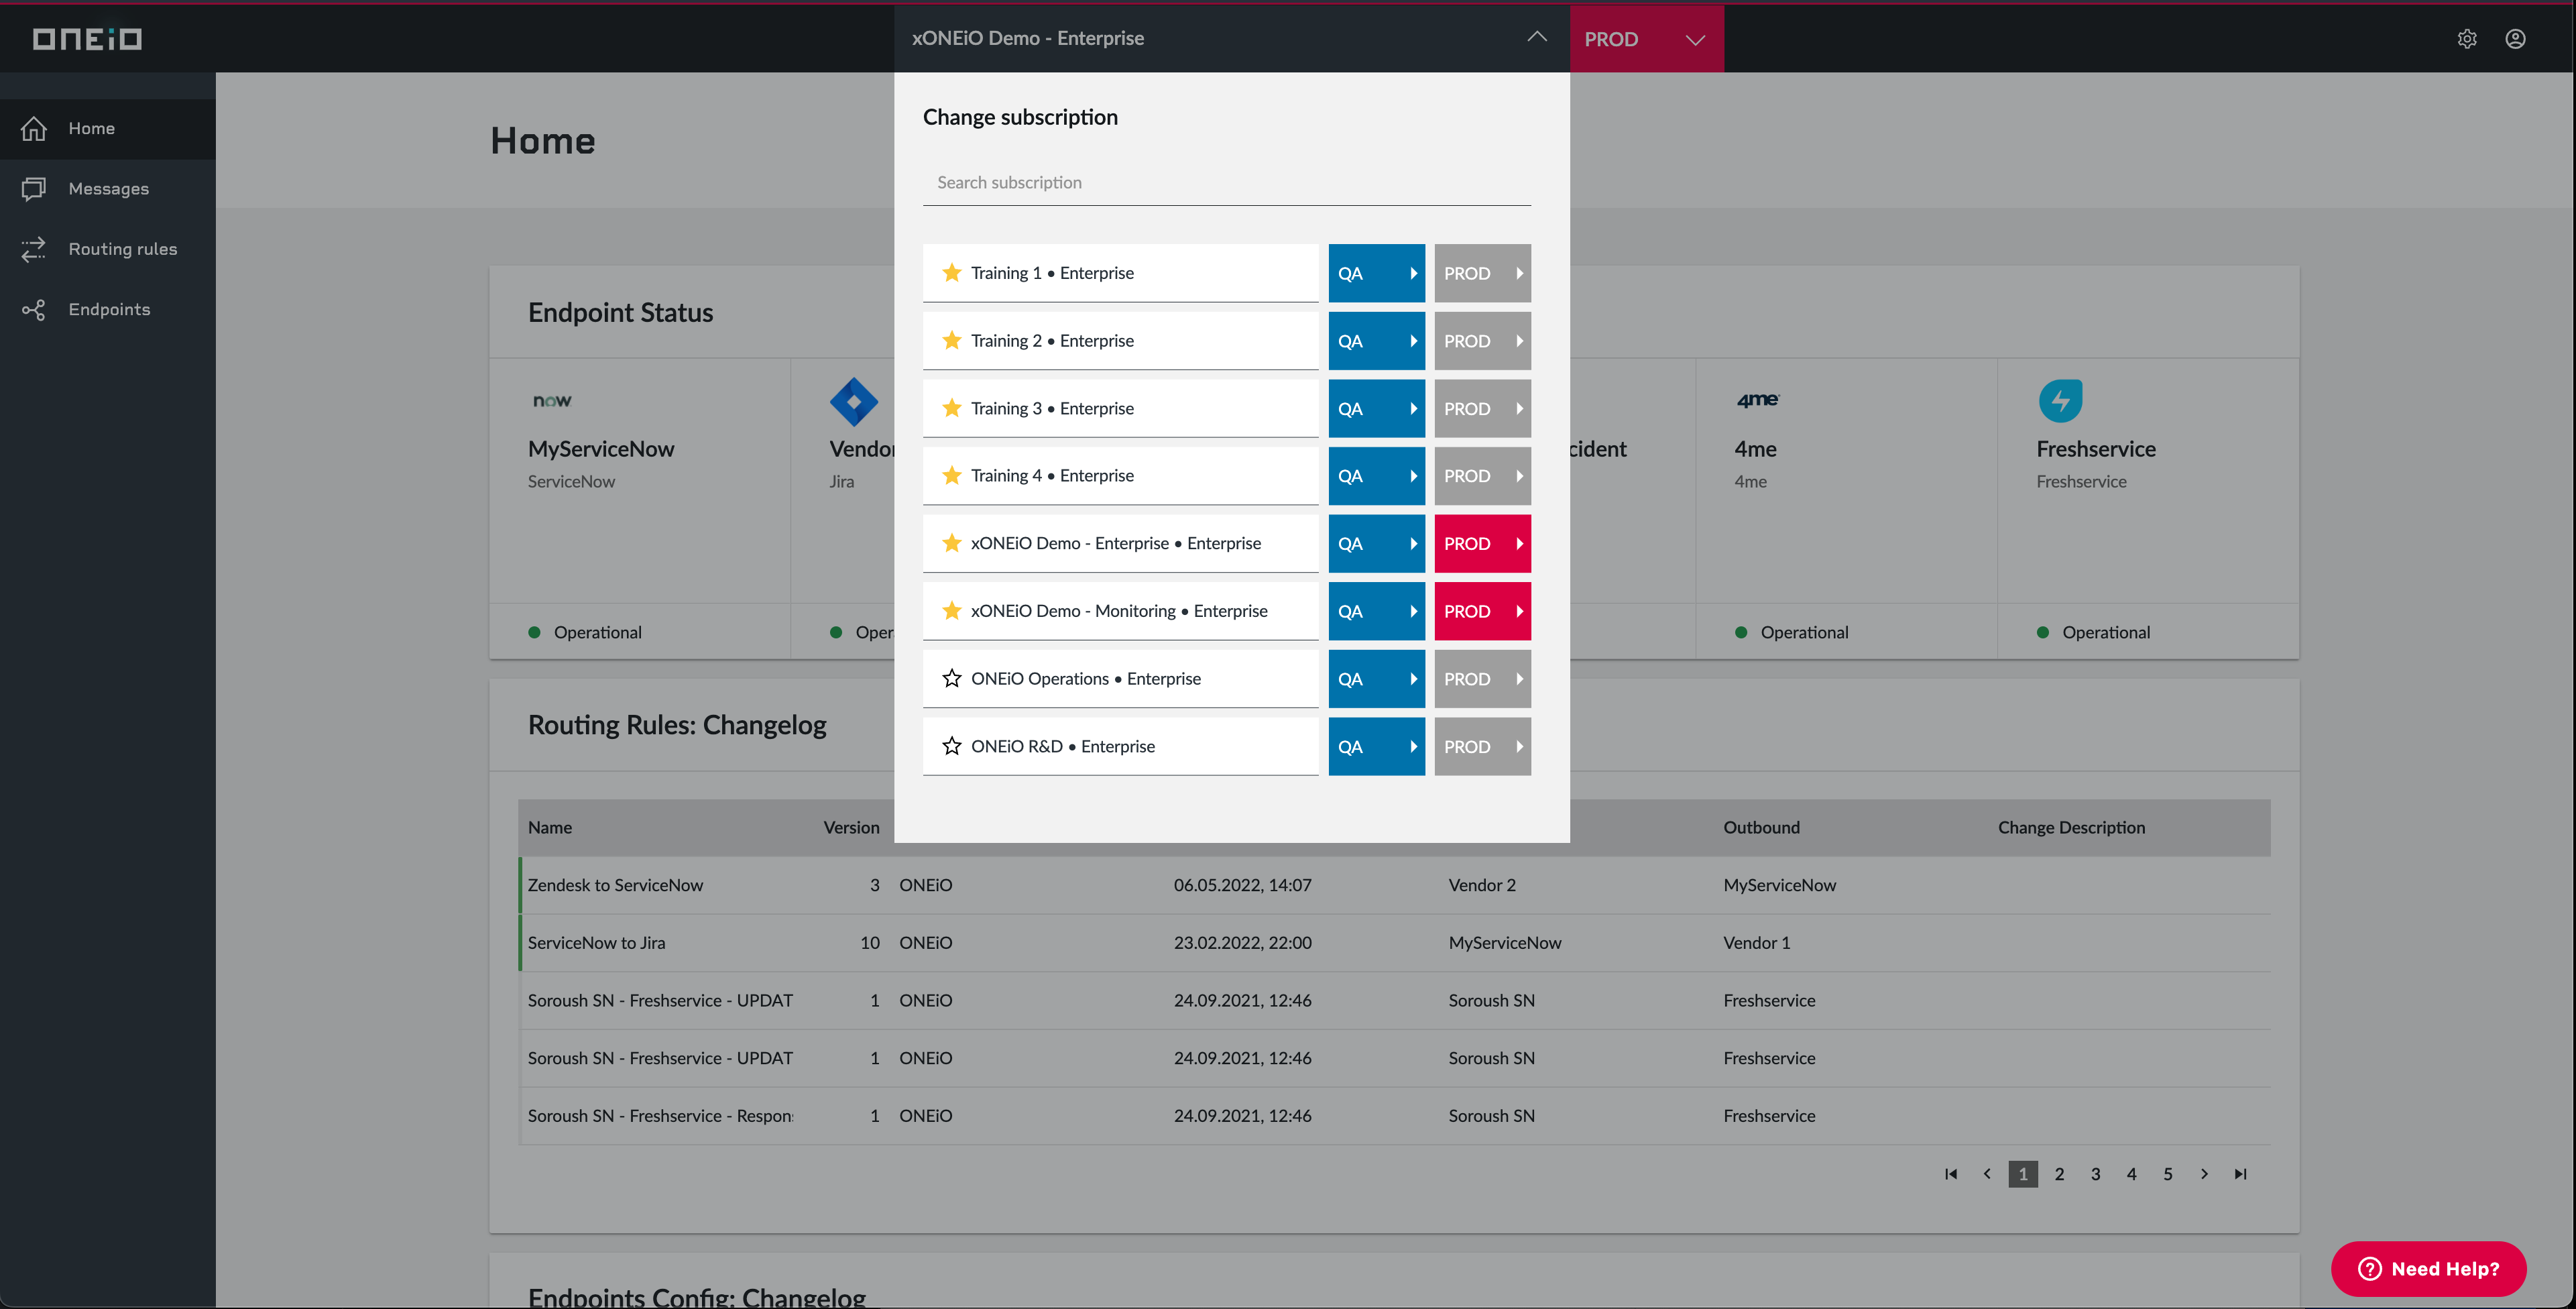Viewport: 2576px width, 1309px height.
Task: Open PROD for xONEiO Demo - Monitoring
Action: coord(1482,611)
